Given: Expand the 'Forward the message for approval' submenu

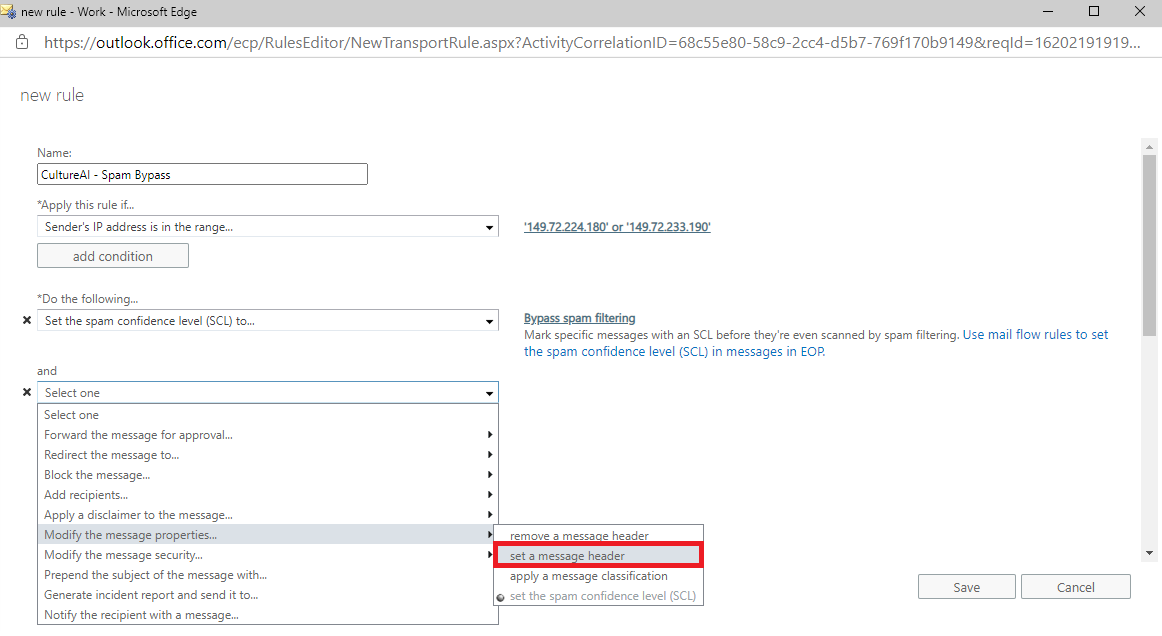Looking at the screenshot, I should coord(268,435).
